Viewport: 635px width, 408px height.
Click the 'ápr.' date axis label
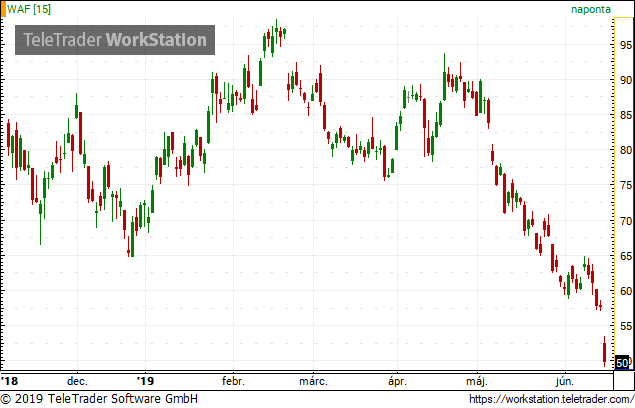coord(397,381)
